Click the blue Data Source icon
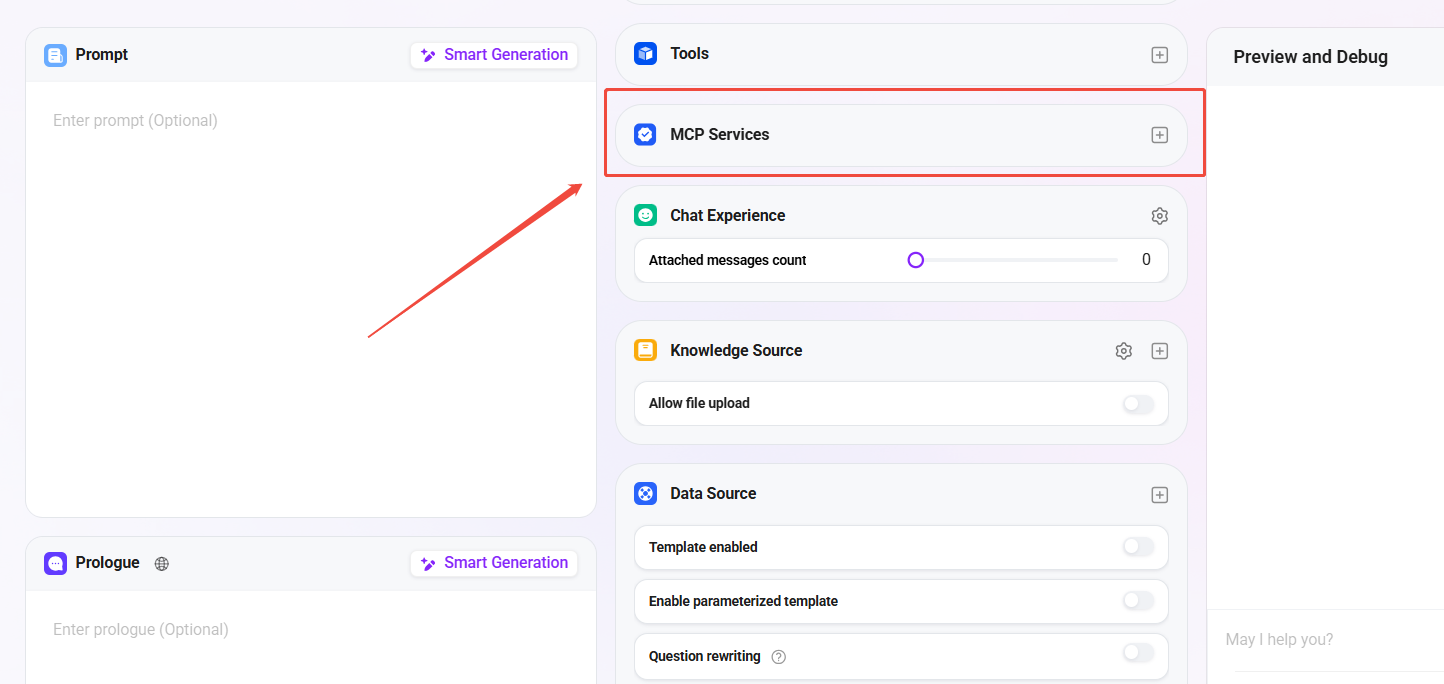This screenshot has height=684, width=1444. [x=645, y=494]
